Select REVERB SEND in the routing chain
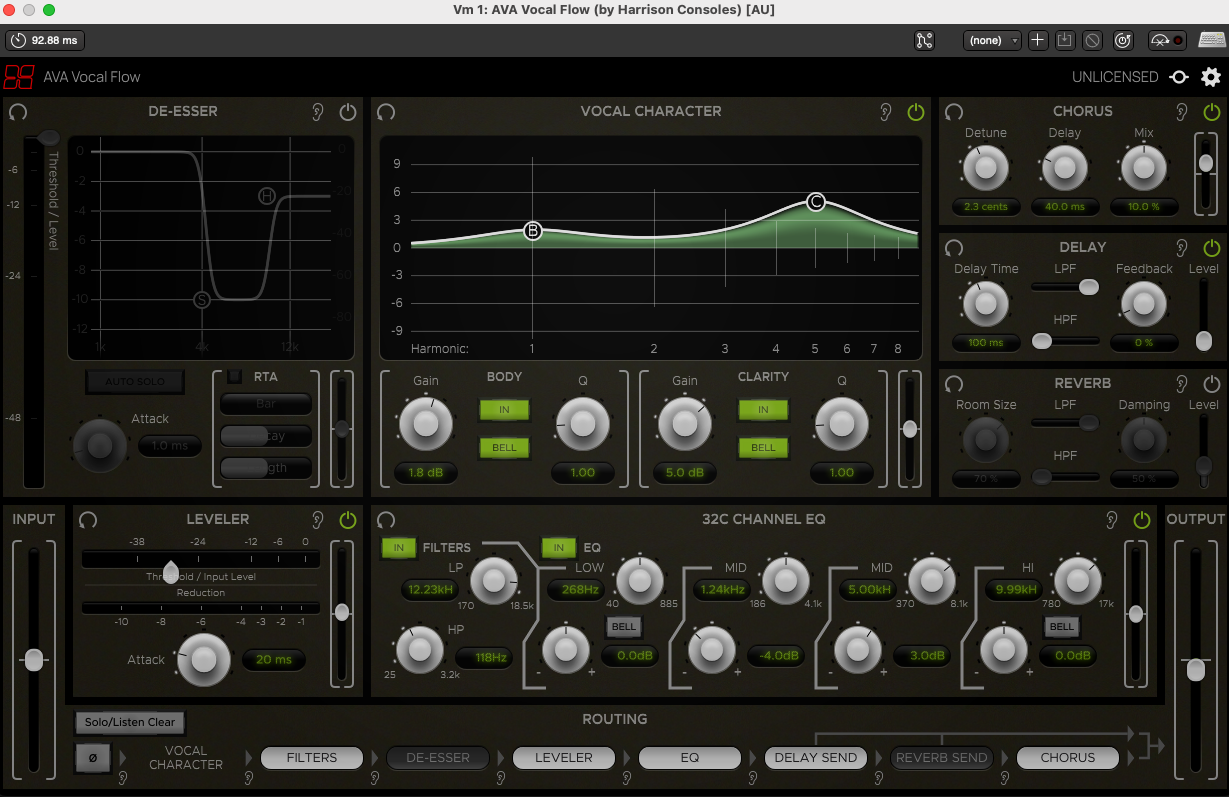 (942, 758)
